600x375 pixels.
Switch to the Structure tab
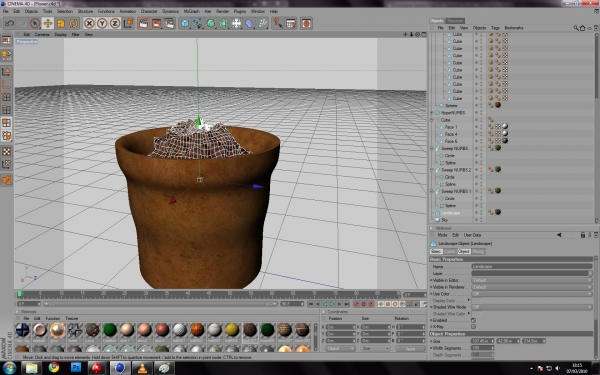coord(455,21)
